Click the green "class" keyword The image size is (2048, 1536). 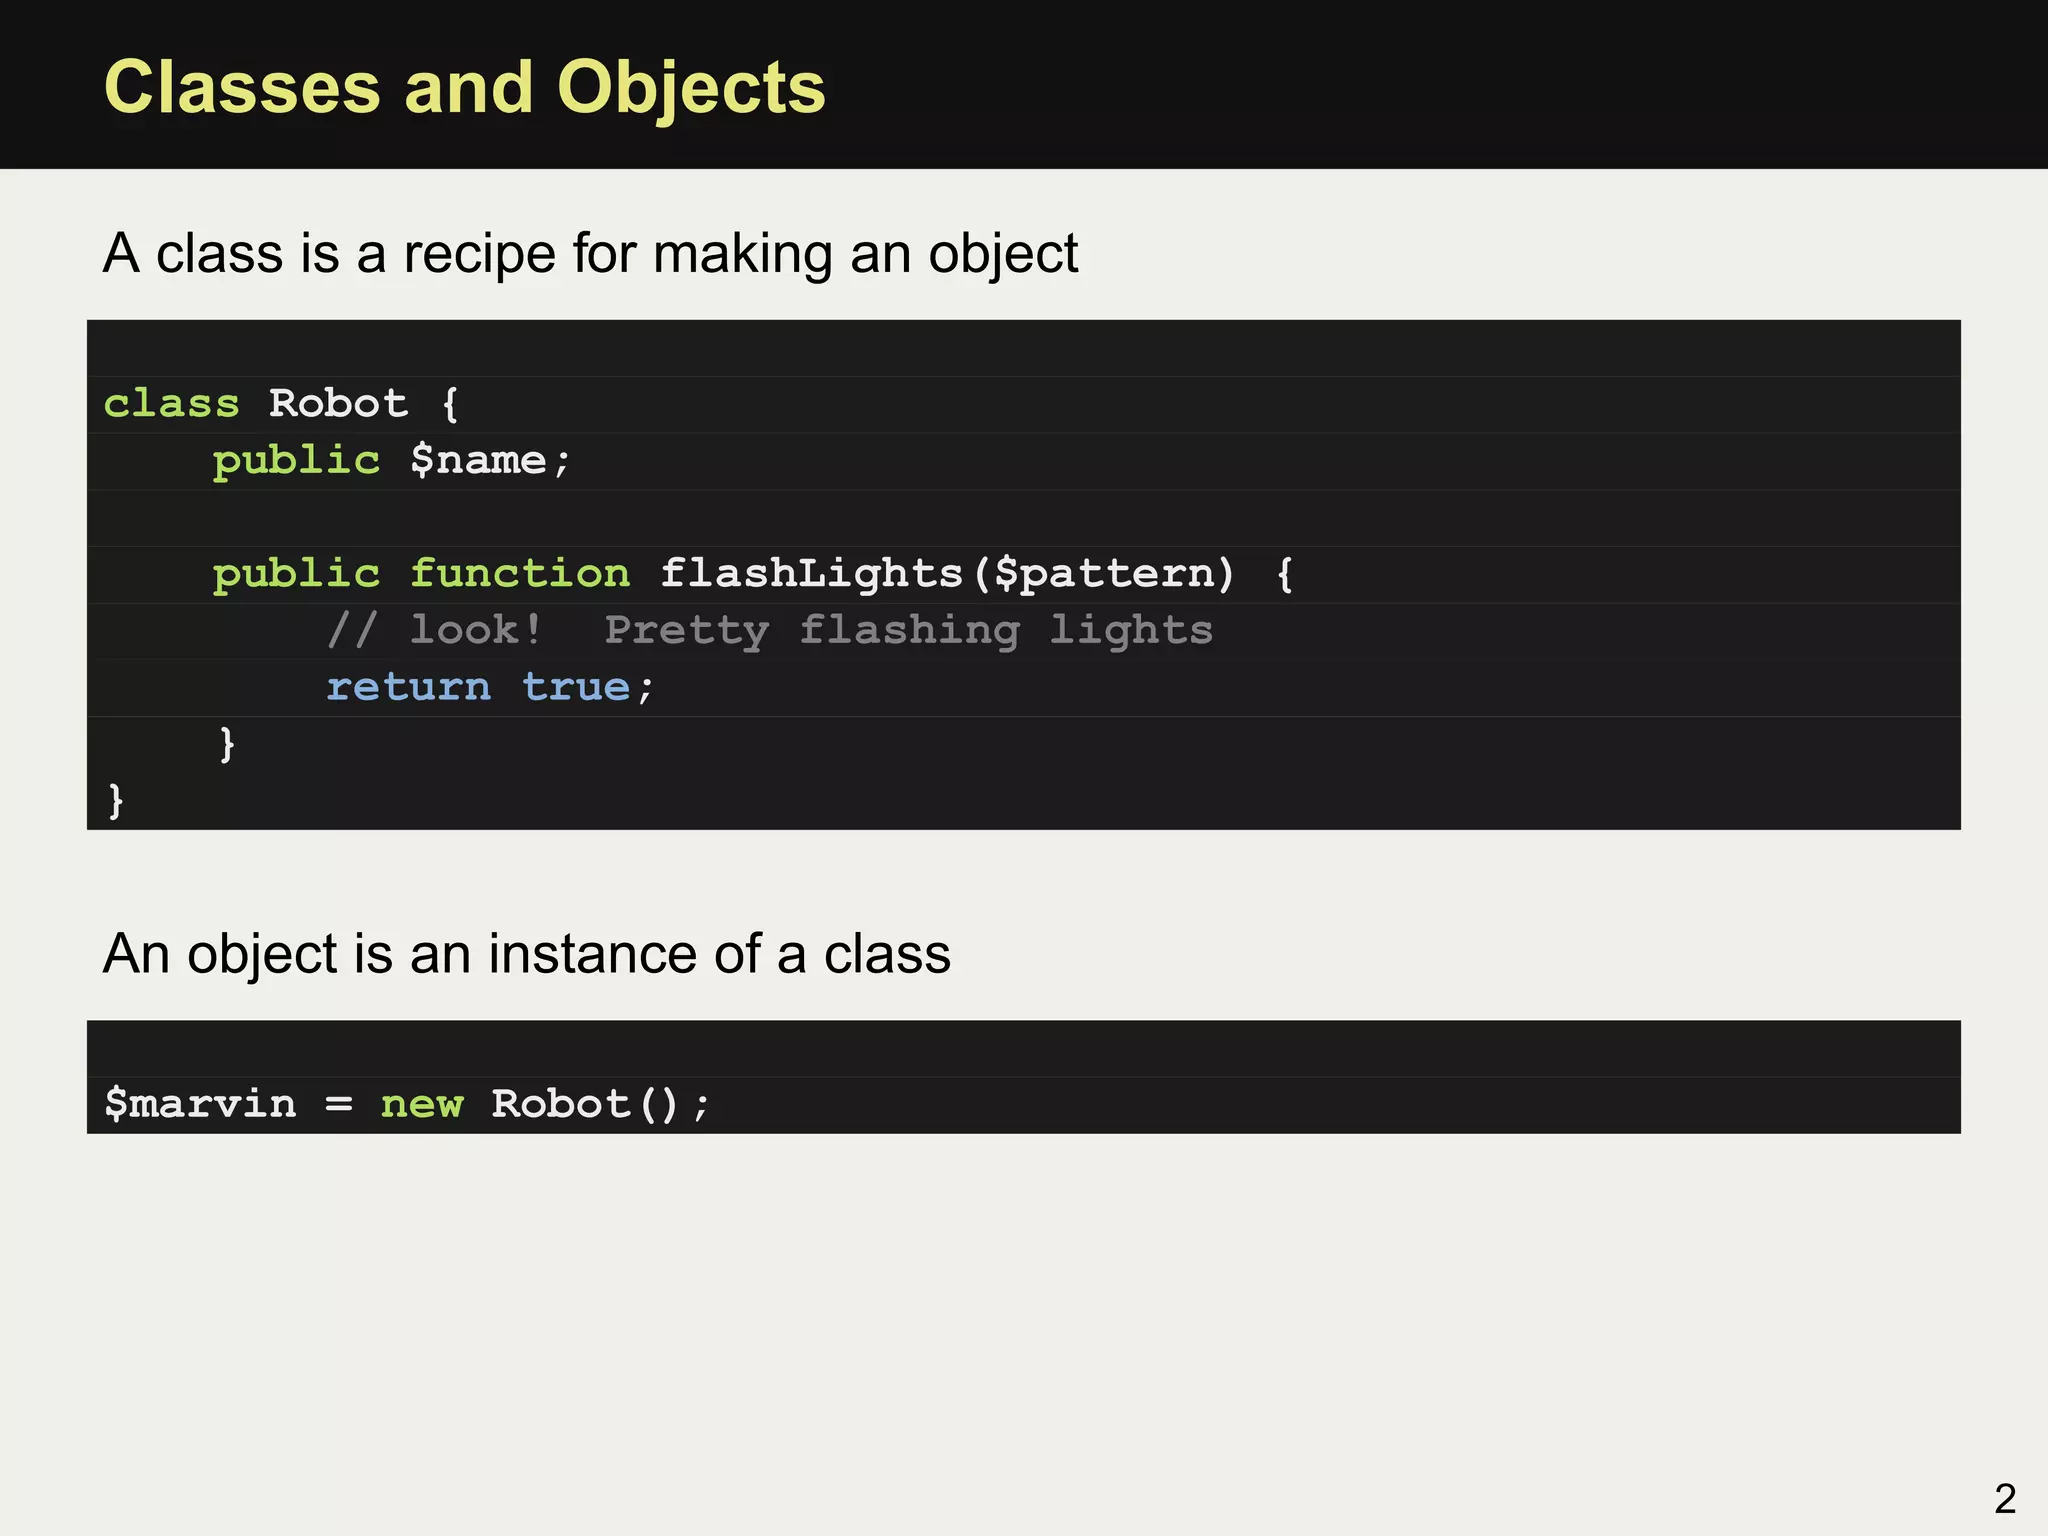[172, 403]
